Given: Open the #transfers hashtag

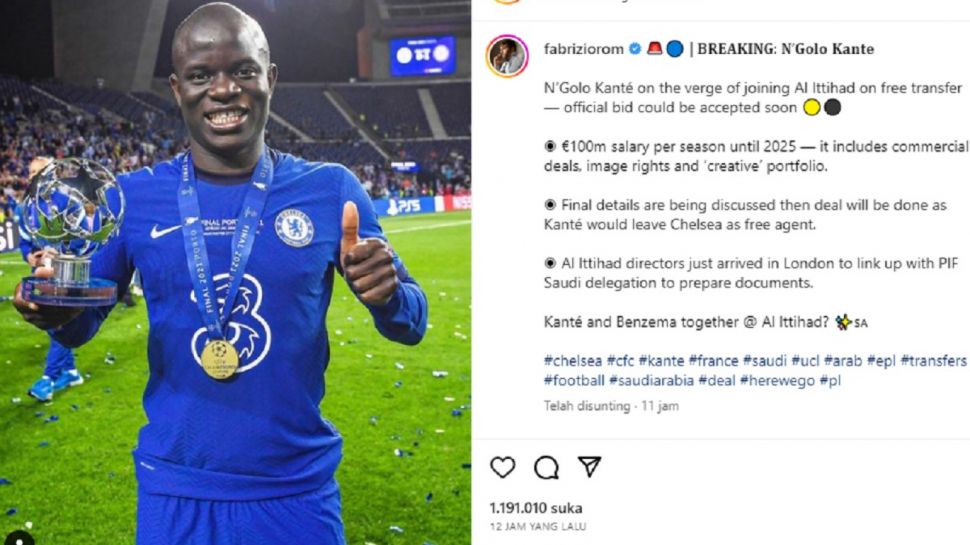Looking at the screenshot, I should tap(934, 361).
